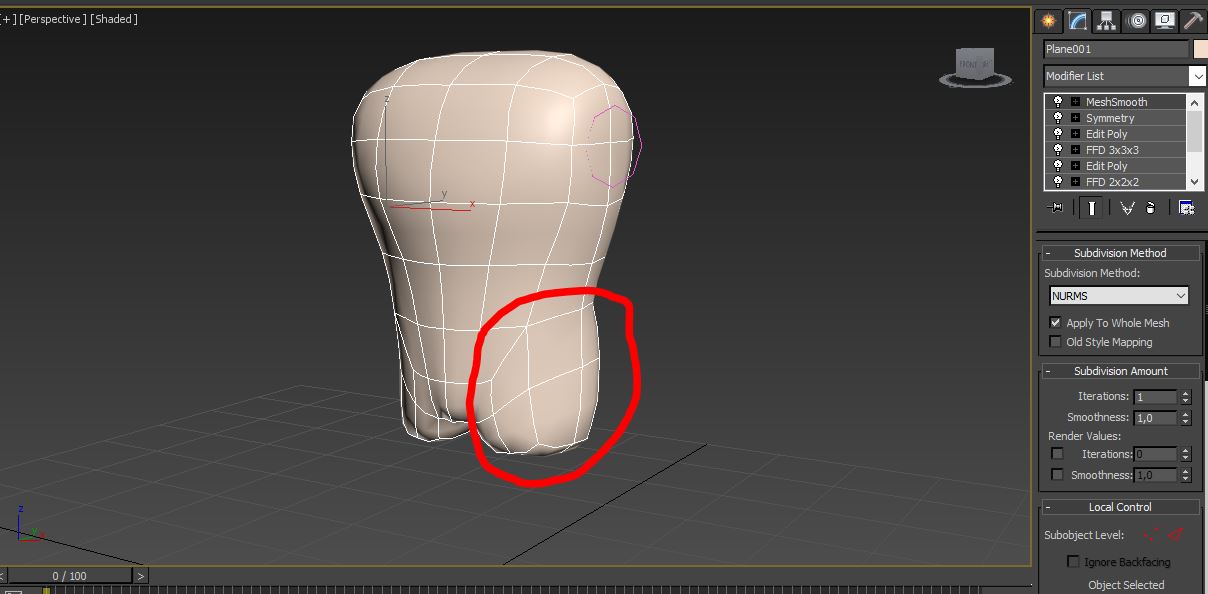Collapse the Subdivision Amount rollout
Image resolution: width=1208 pixels, height=594 pixels.
point(1049,371)
